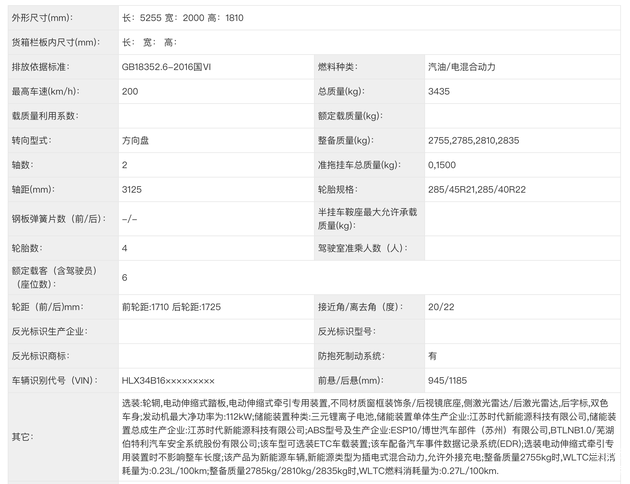Select the wheelbase value 3125
Image resolution: width=630 pixels, height=484 pixels.
(132, 188)
